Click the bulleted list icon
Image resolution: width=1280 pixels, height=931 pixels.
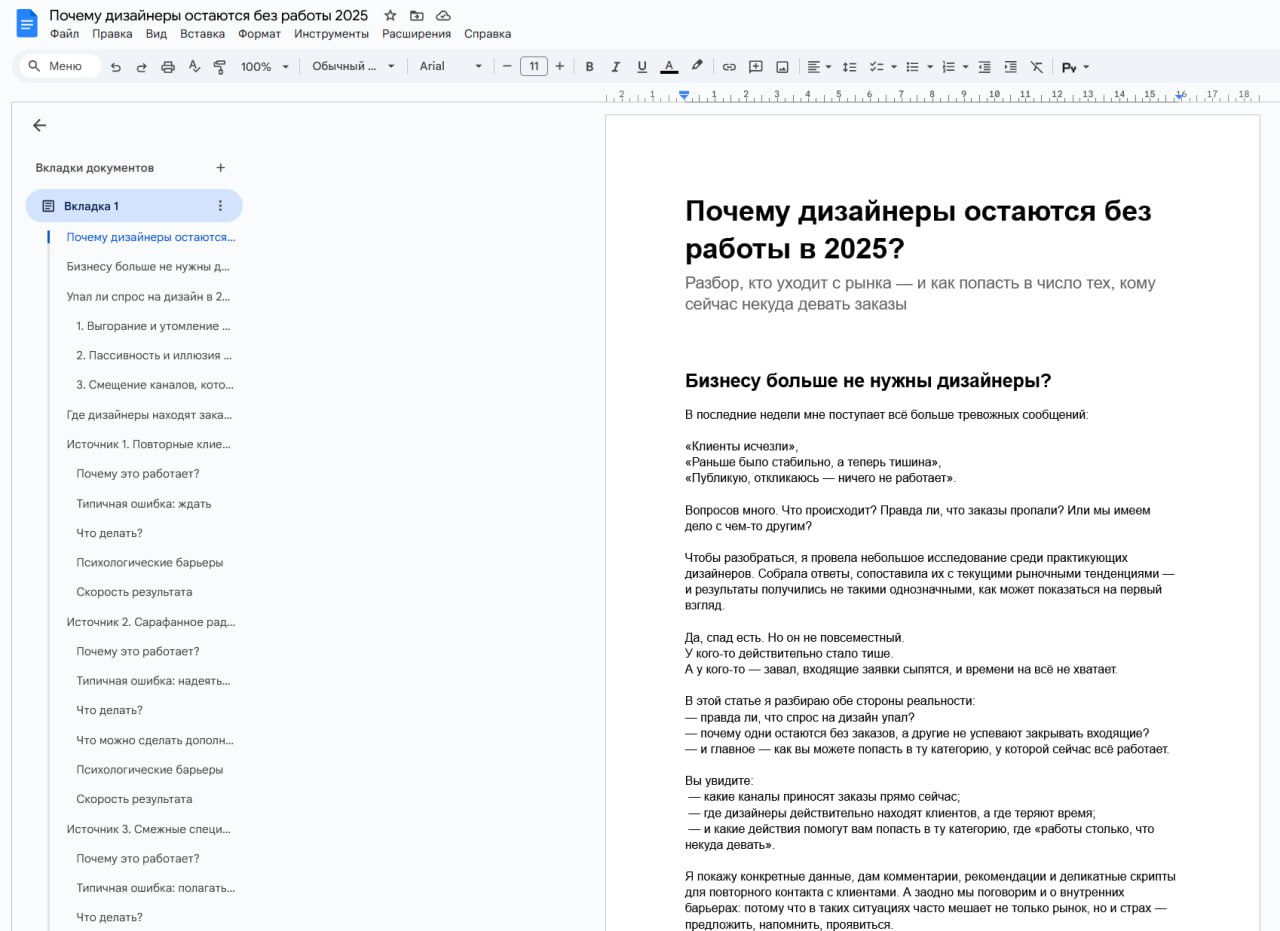coord(912,67)
